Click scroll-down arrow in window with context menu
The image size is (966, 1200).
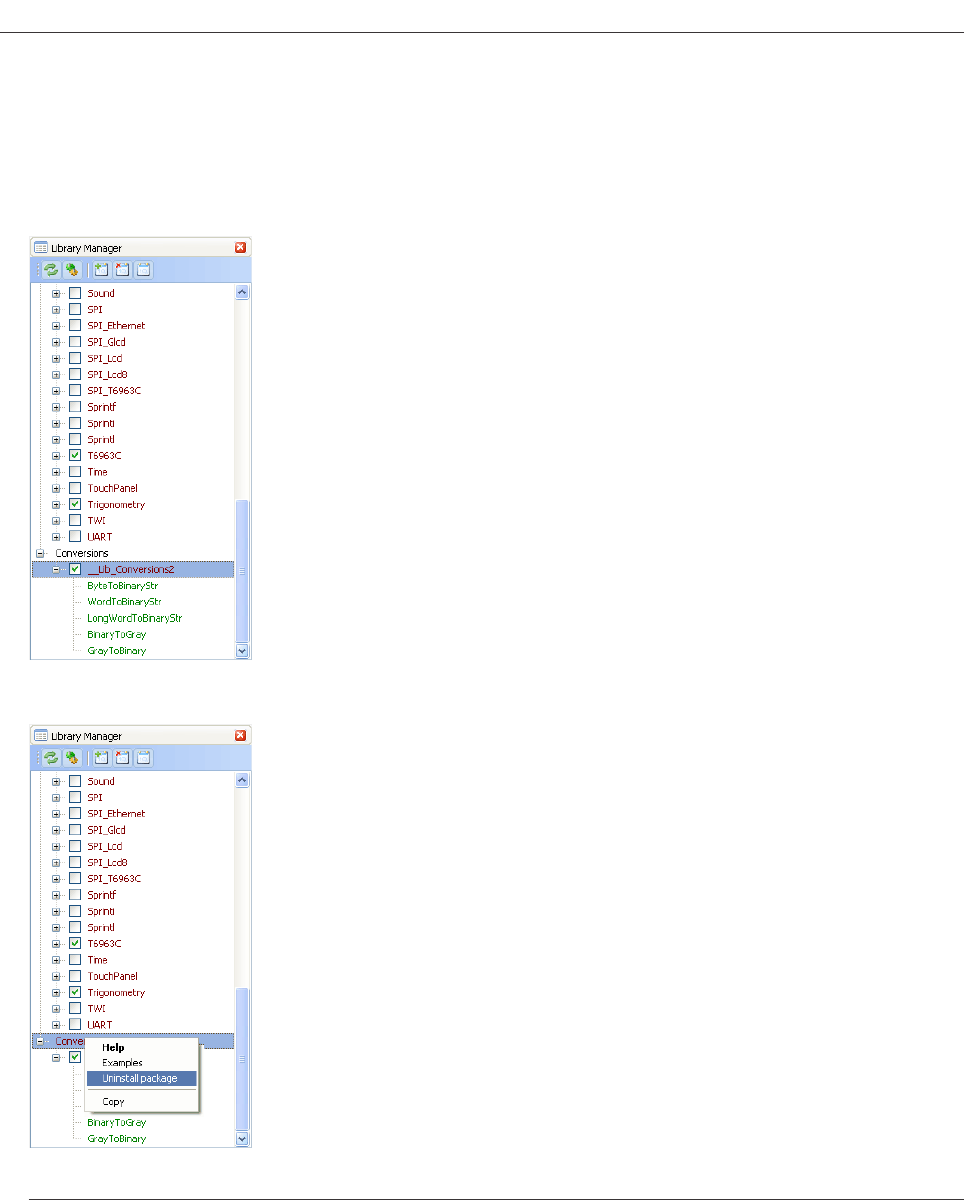click(x=241, y=1138)
